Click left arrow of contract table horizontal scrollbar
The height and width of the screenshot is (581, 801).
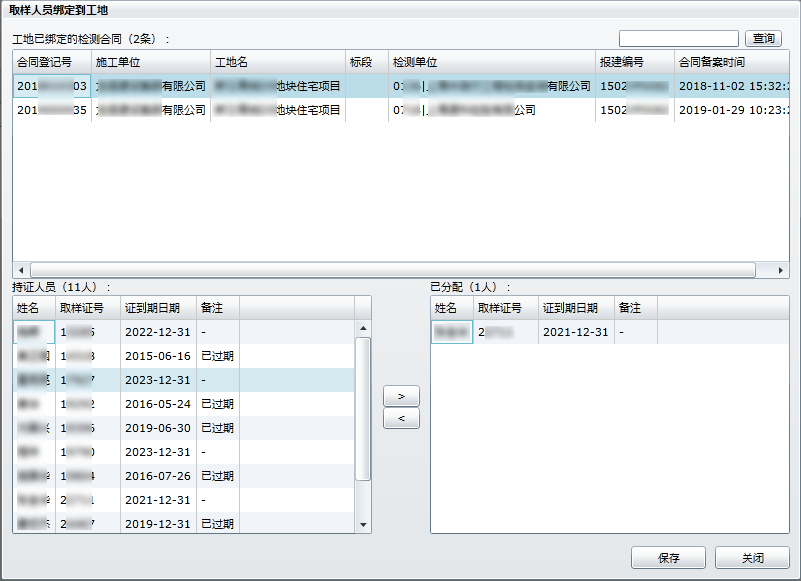[x=20, y=270]
